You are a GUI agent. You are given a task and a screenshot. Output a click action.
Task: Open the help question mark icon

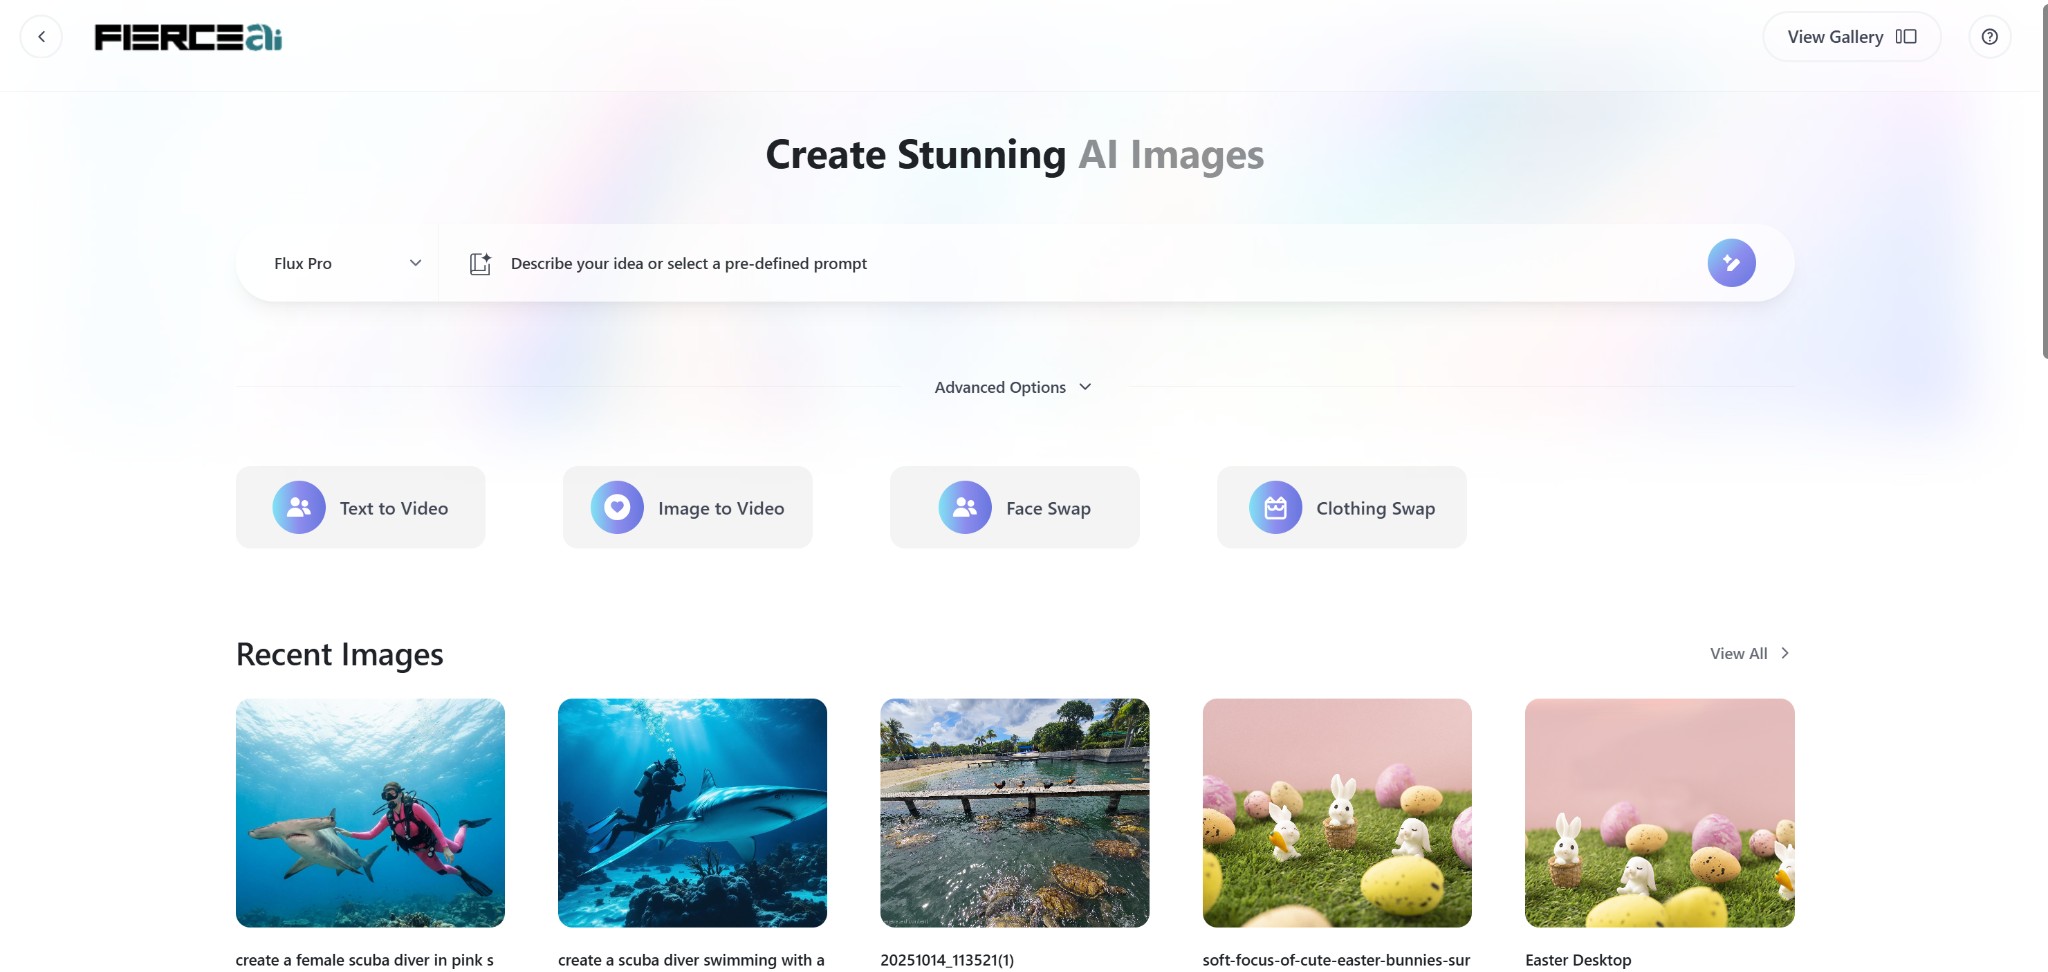(1989, 37)
